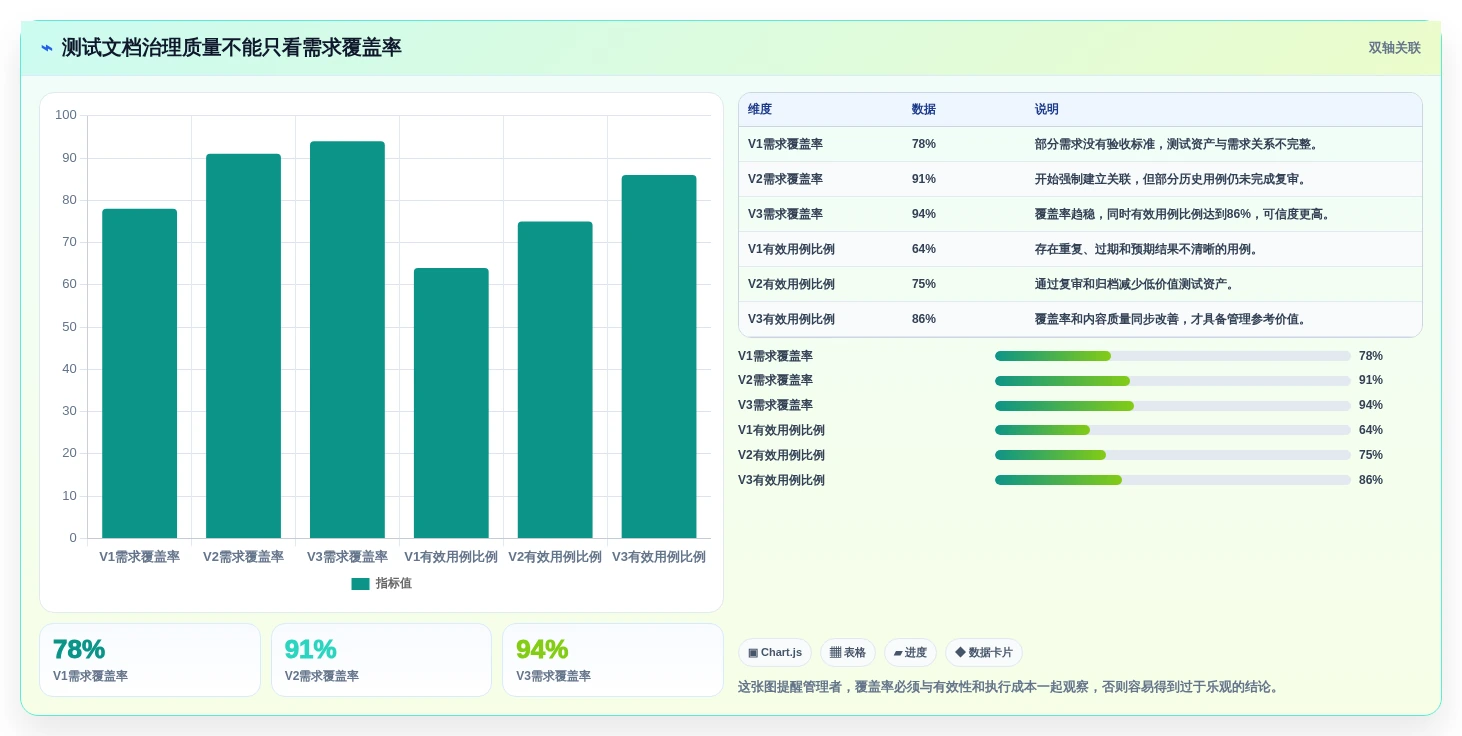Select the 表格 tag chip
Image resolution: width=1462 pixels, height=736 pixels.
(x=848, y=653)
